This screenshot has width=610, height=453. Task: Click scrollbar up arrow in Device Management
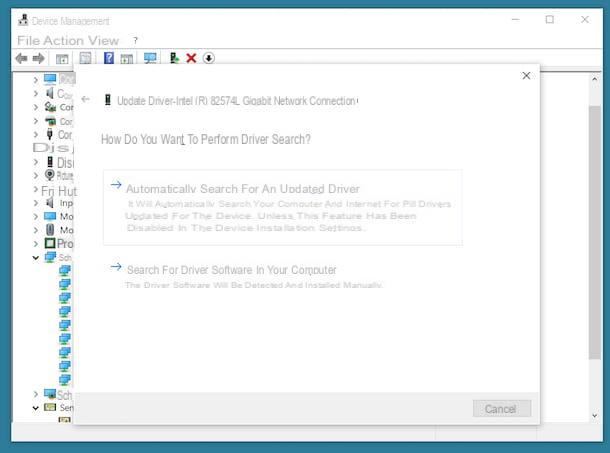(x=594, y=79)
